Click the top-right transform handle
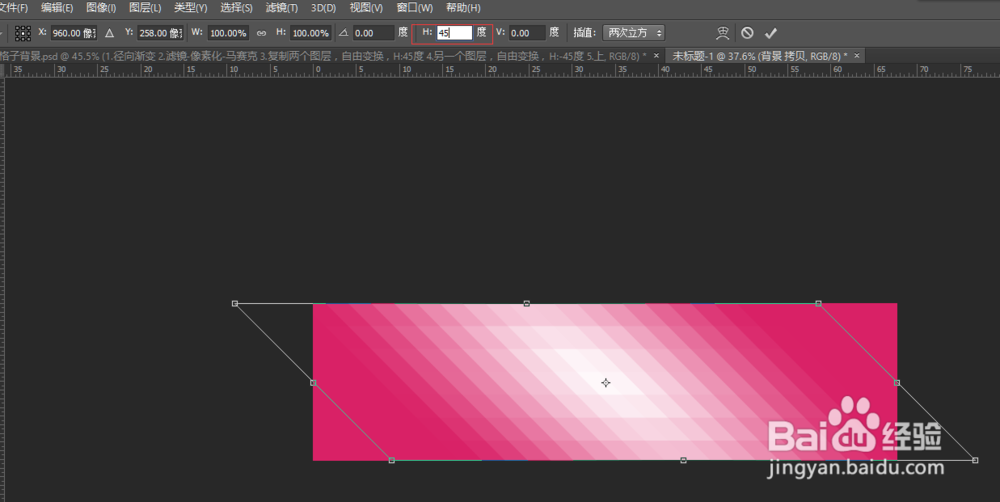The height and width of the screenshot is (502, 1000). [818, 304]
